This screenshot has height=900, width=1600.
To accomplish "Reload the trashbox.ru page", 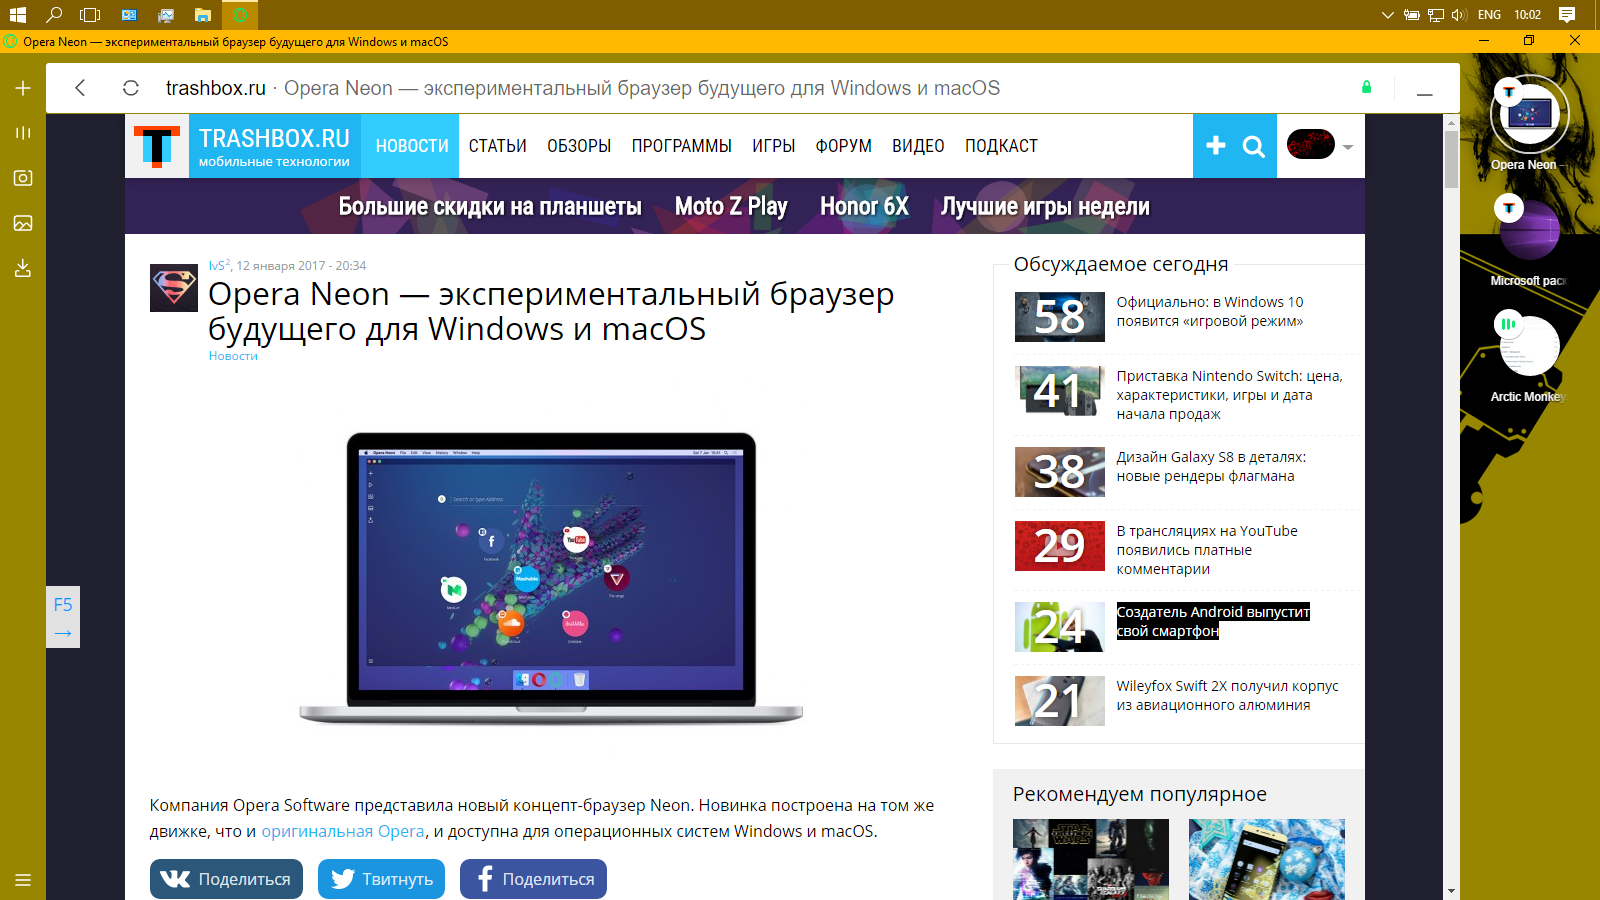I will tap(130, 88).
